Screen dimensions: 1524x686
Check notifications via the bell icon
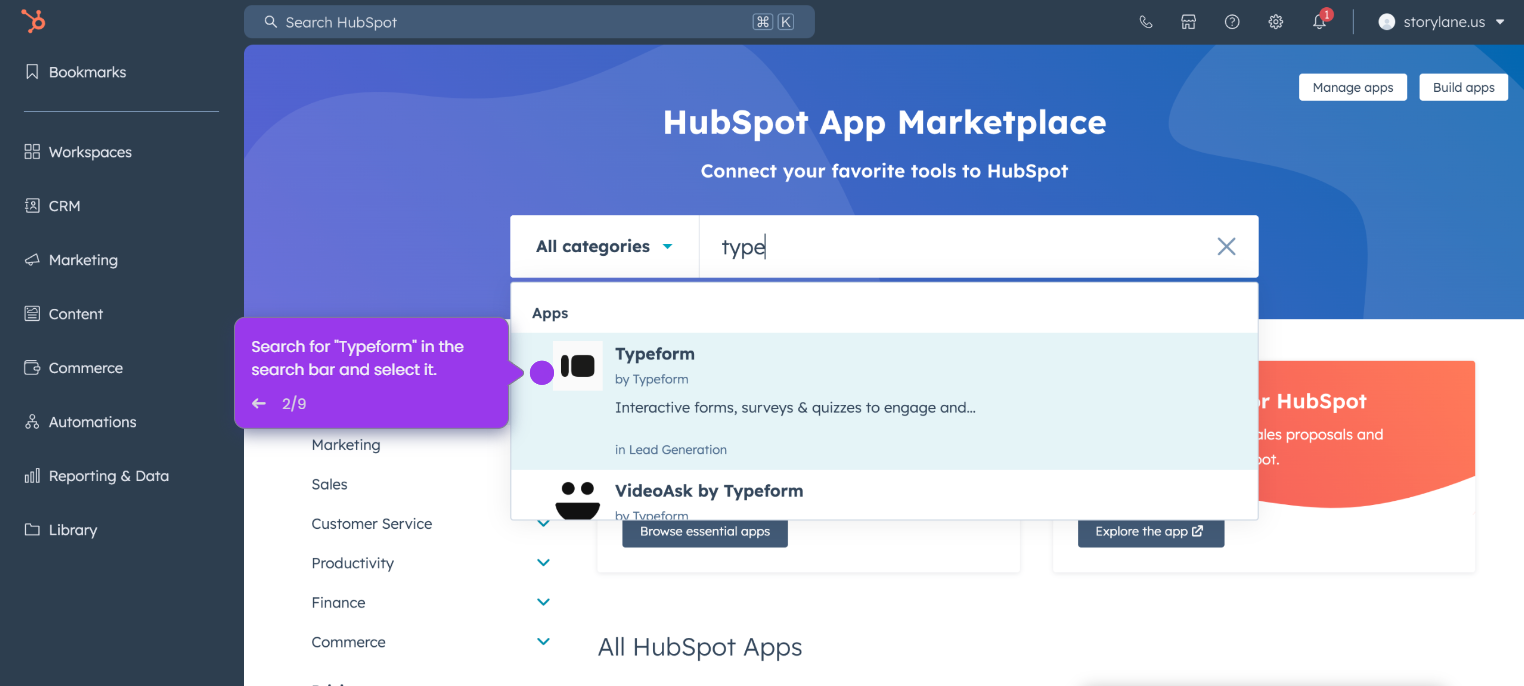coord(1319,21)
